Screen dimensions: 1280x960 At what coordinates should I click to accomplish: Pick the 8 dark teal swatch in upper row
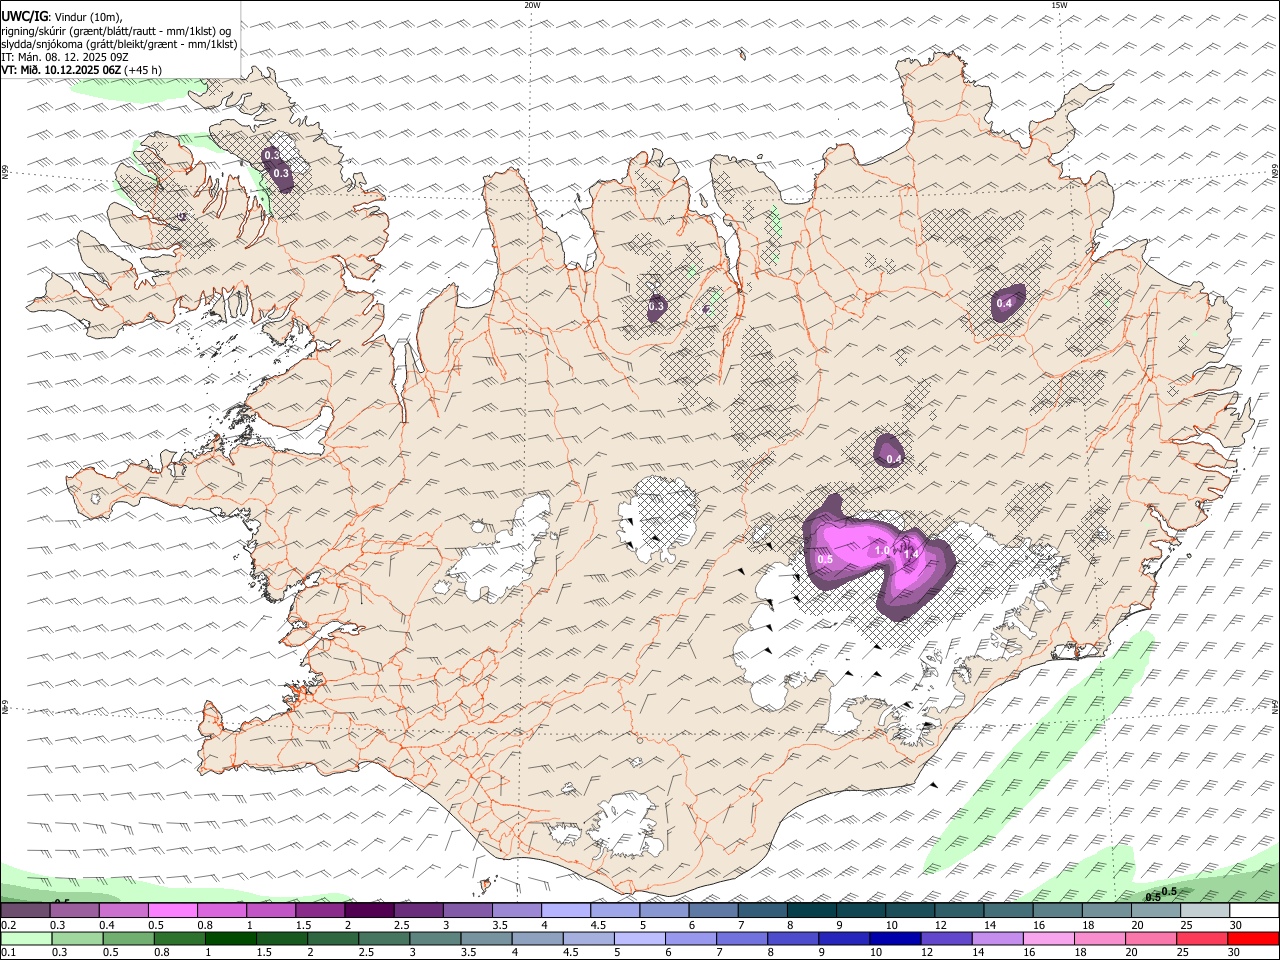click(x=812, y=910)
